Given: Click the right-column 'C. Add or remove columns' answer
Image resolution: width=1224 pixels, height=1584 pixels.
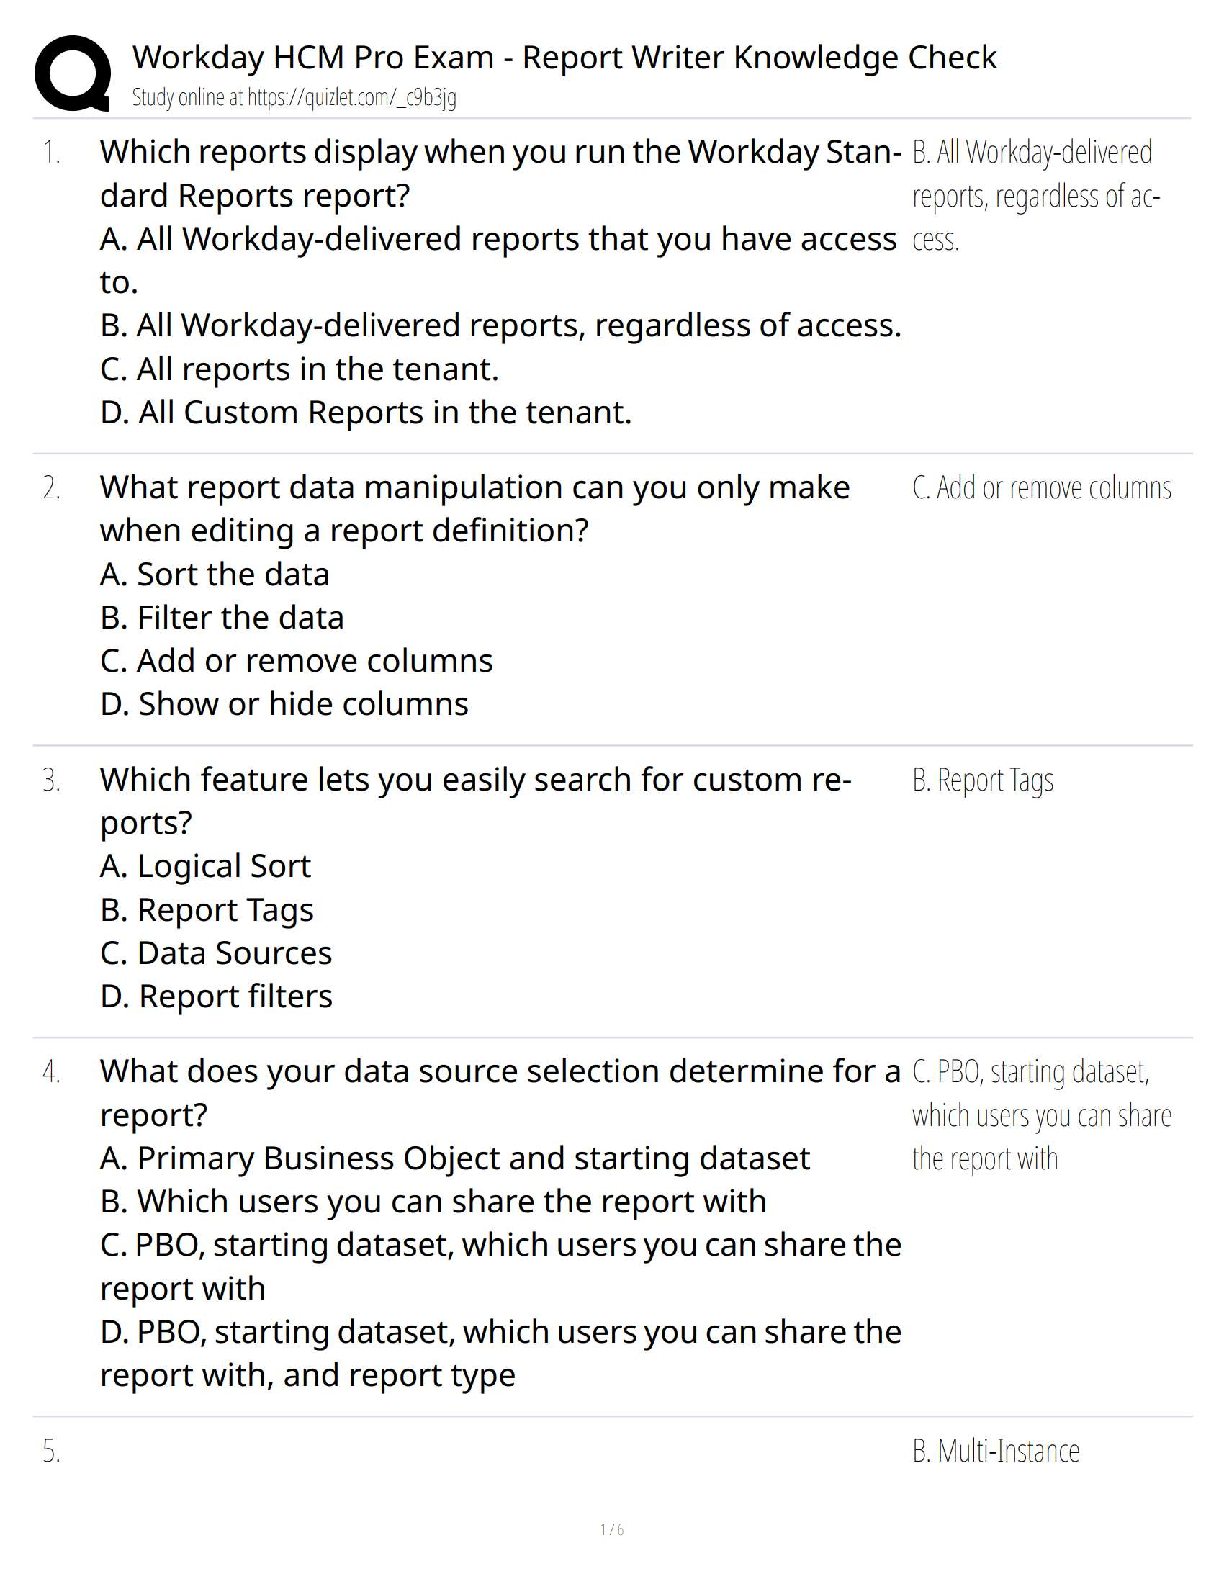Looking at the screenshot, I should click(x=1041, y=488).
